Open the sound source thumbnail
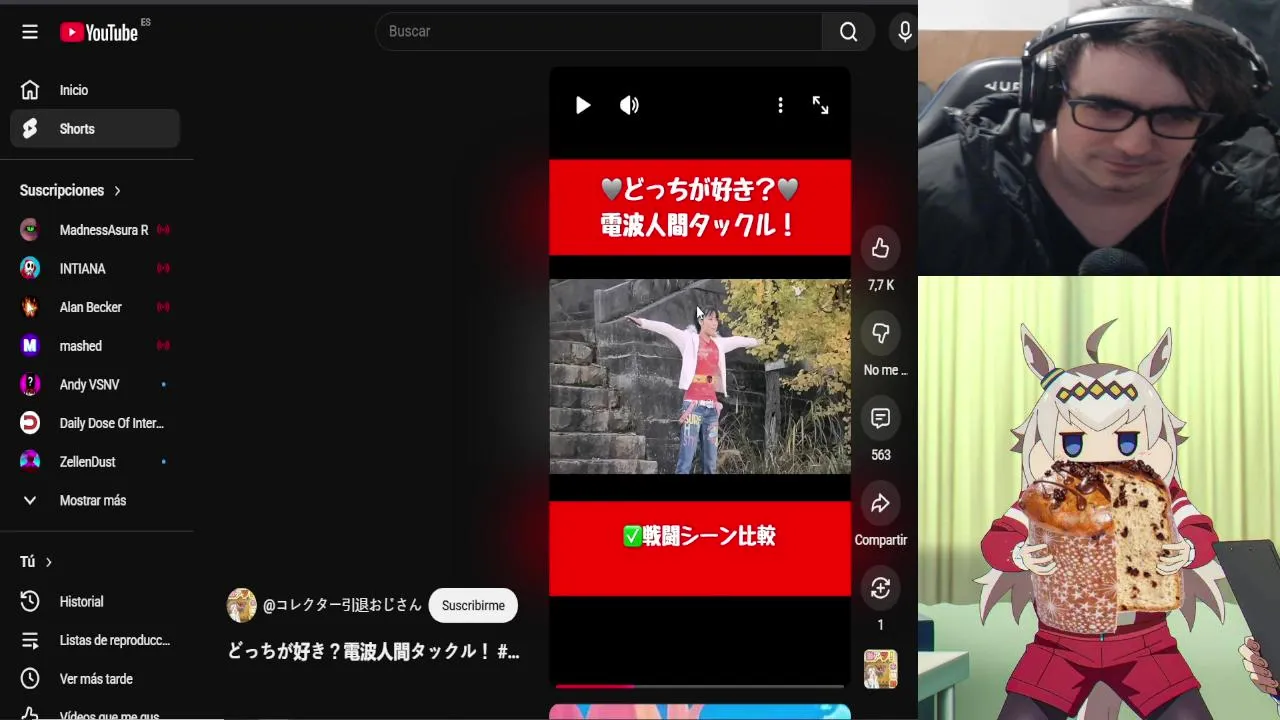The width and height of the screenshot is (1280, 720). coord(880,669)
